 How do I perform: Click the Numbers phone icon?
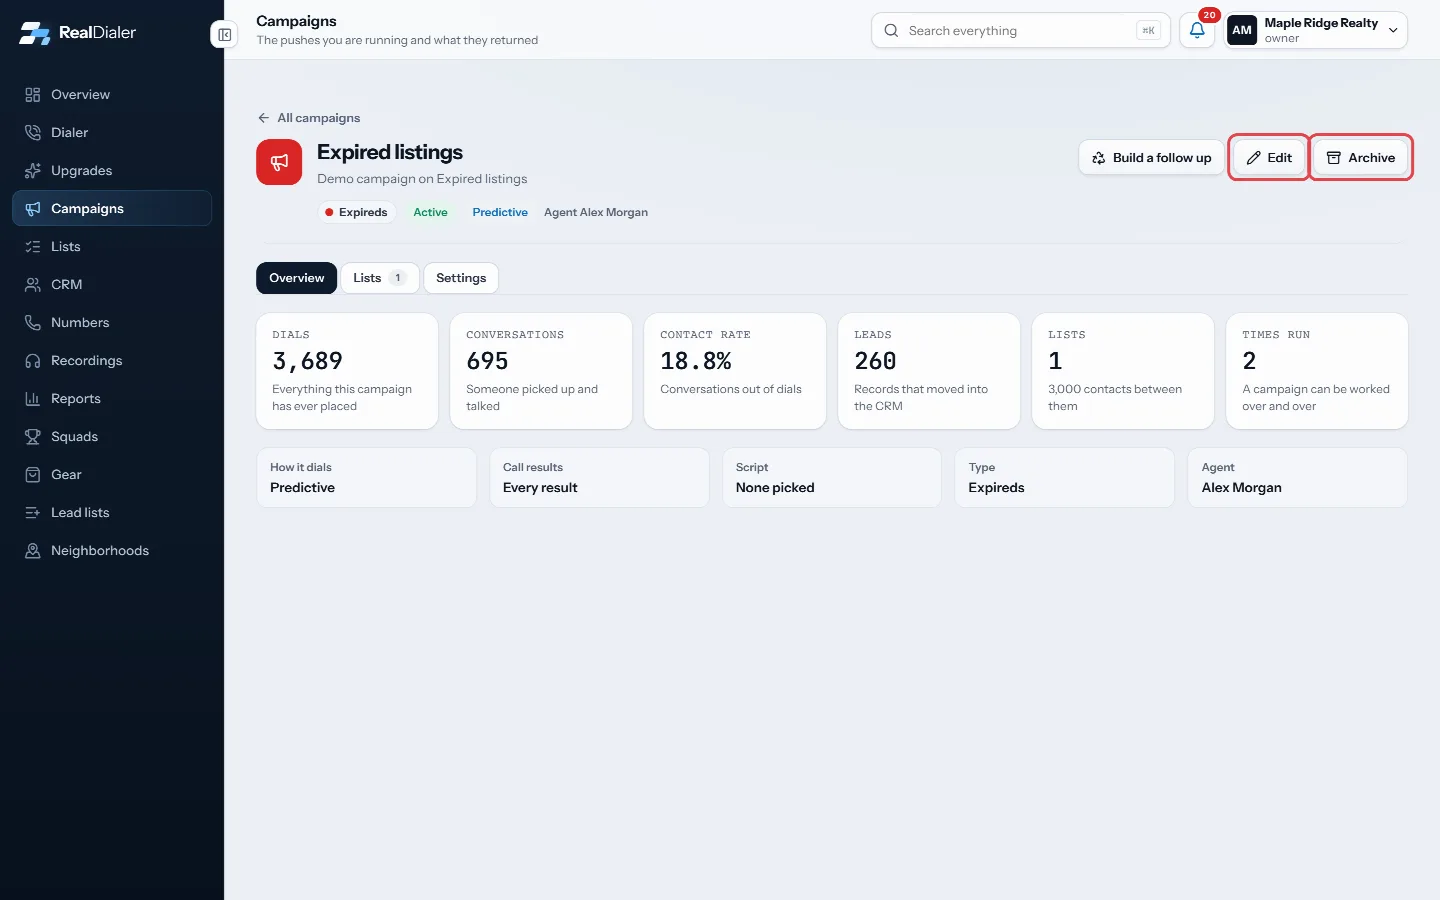(x=33, y=323)
